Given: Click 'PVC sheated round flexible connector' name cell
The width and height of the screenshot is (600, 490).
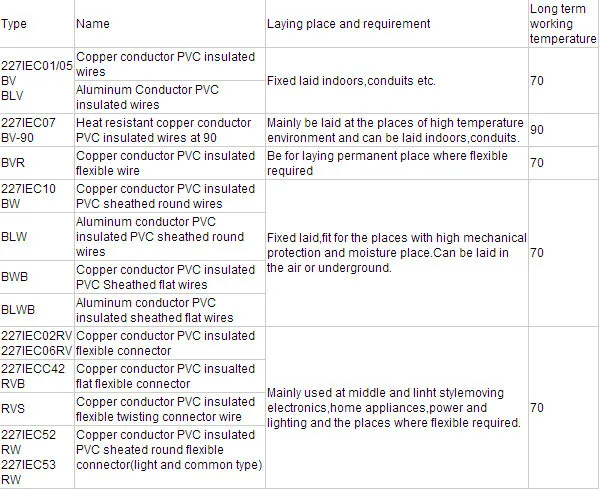Looking at the screenshot, I should pyautogui.click(x=170, y=457).
